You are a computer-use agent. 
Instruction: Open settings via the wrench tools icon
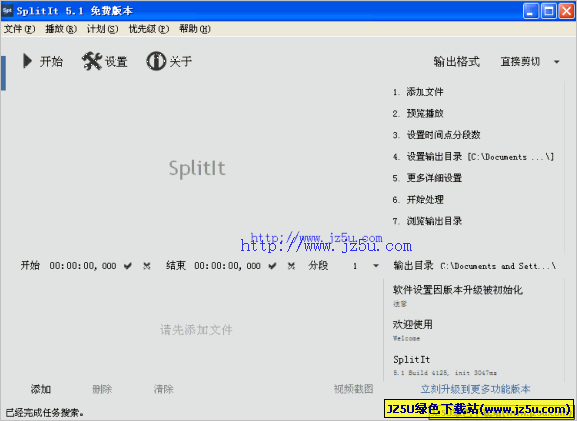point(92,61)
